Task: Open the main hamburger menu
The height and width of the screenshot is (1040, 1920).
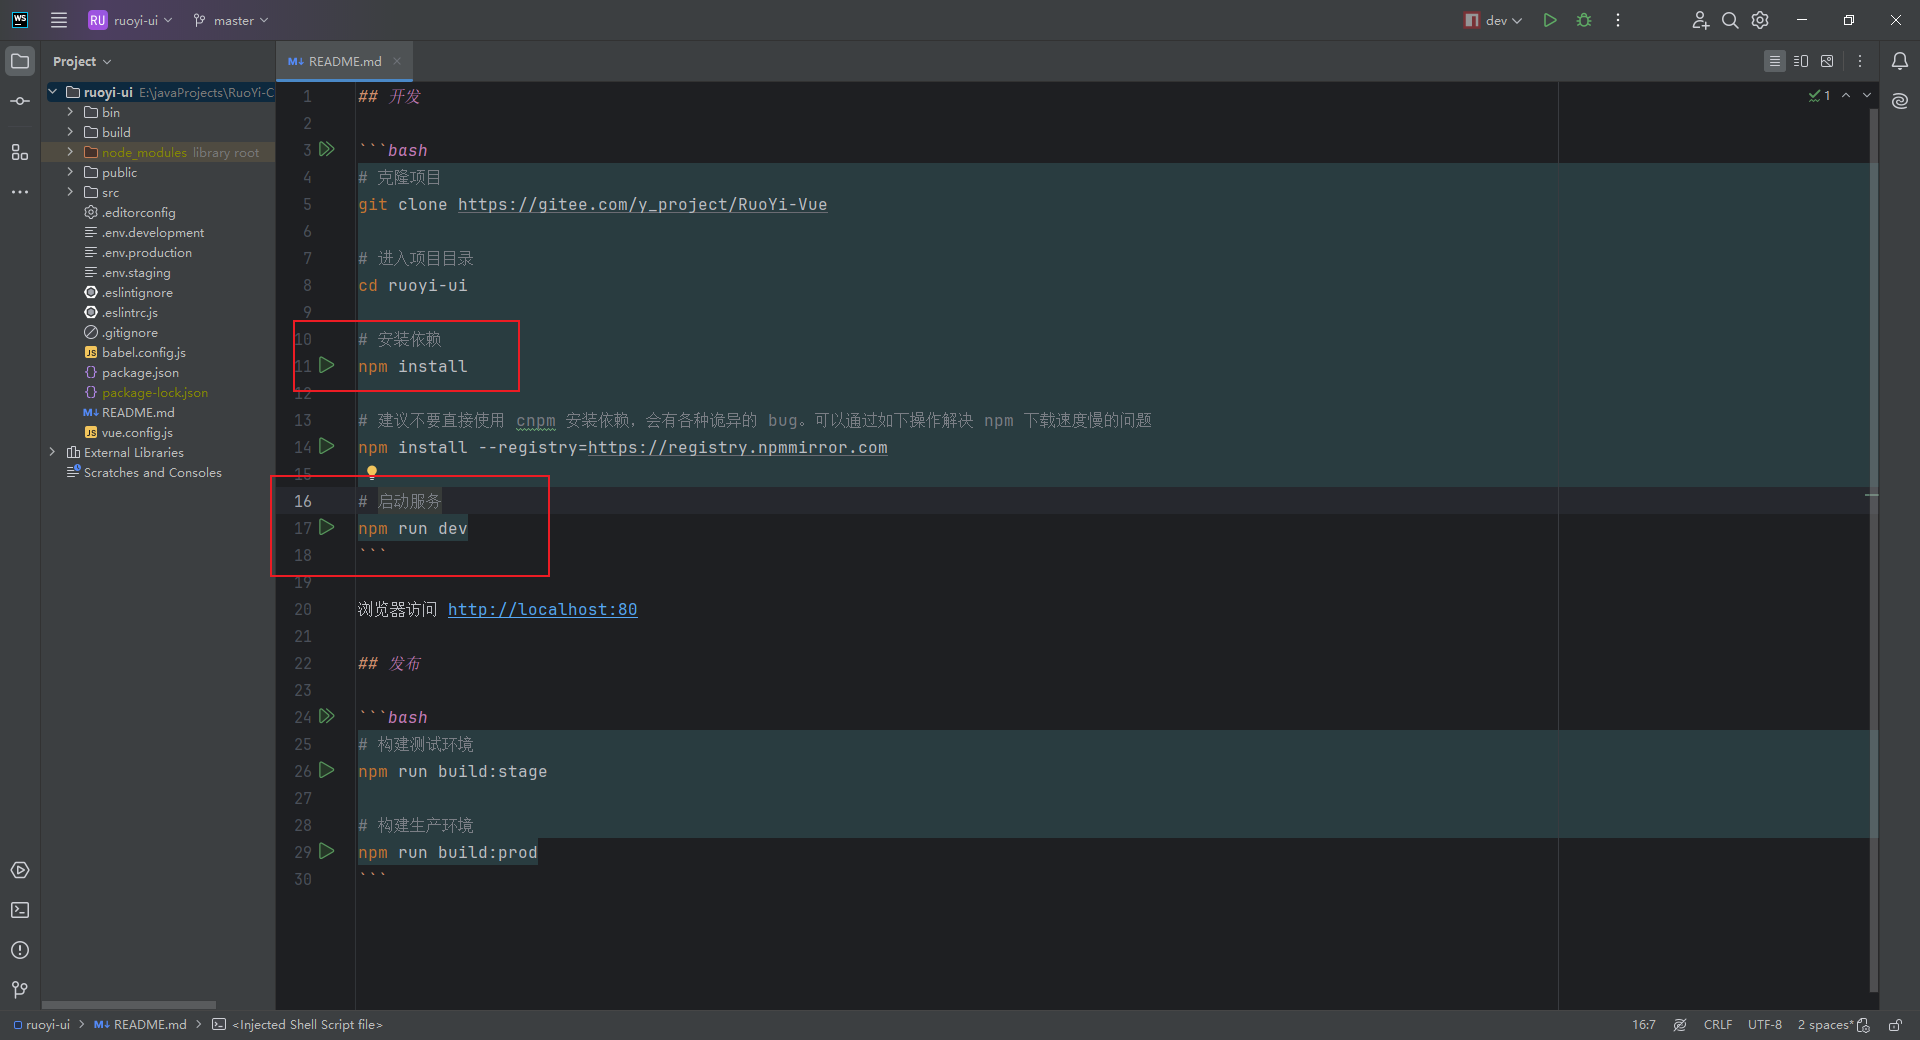Action: (59, 20)
